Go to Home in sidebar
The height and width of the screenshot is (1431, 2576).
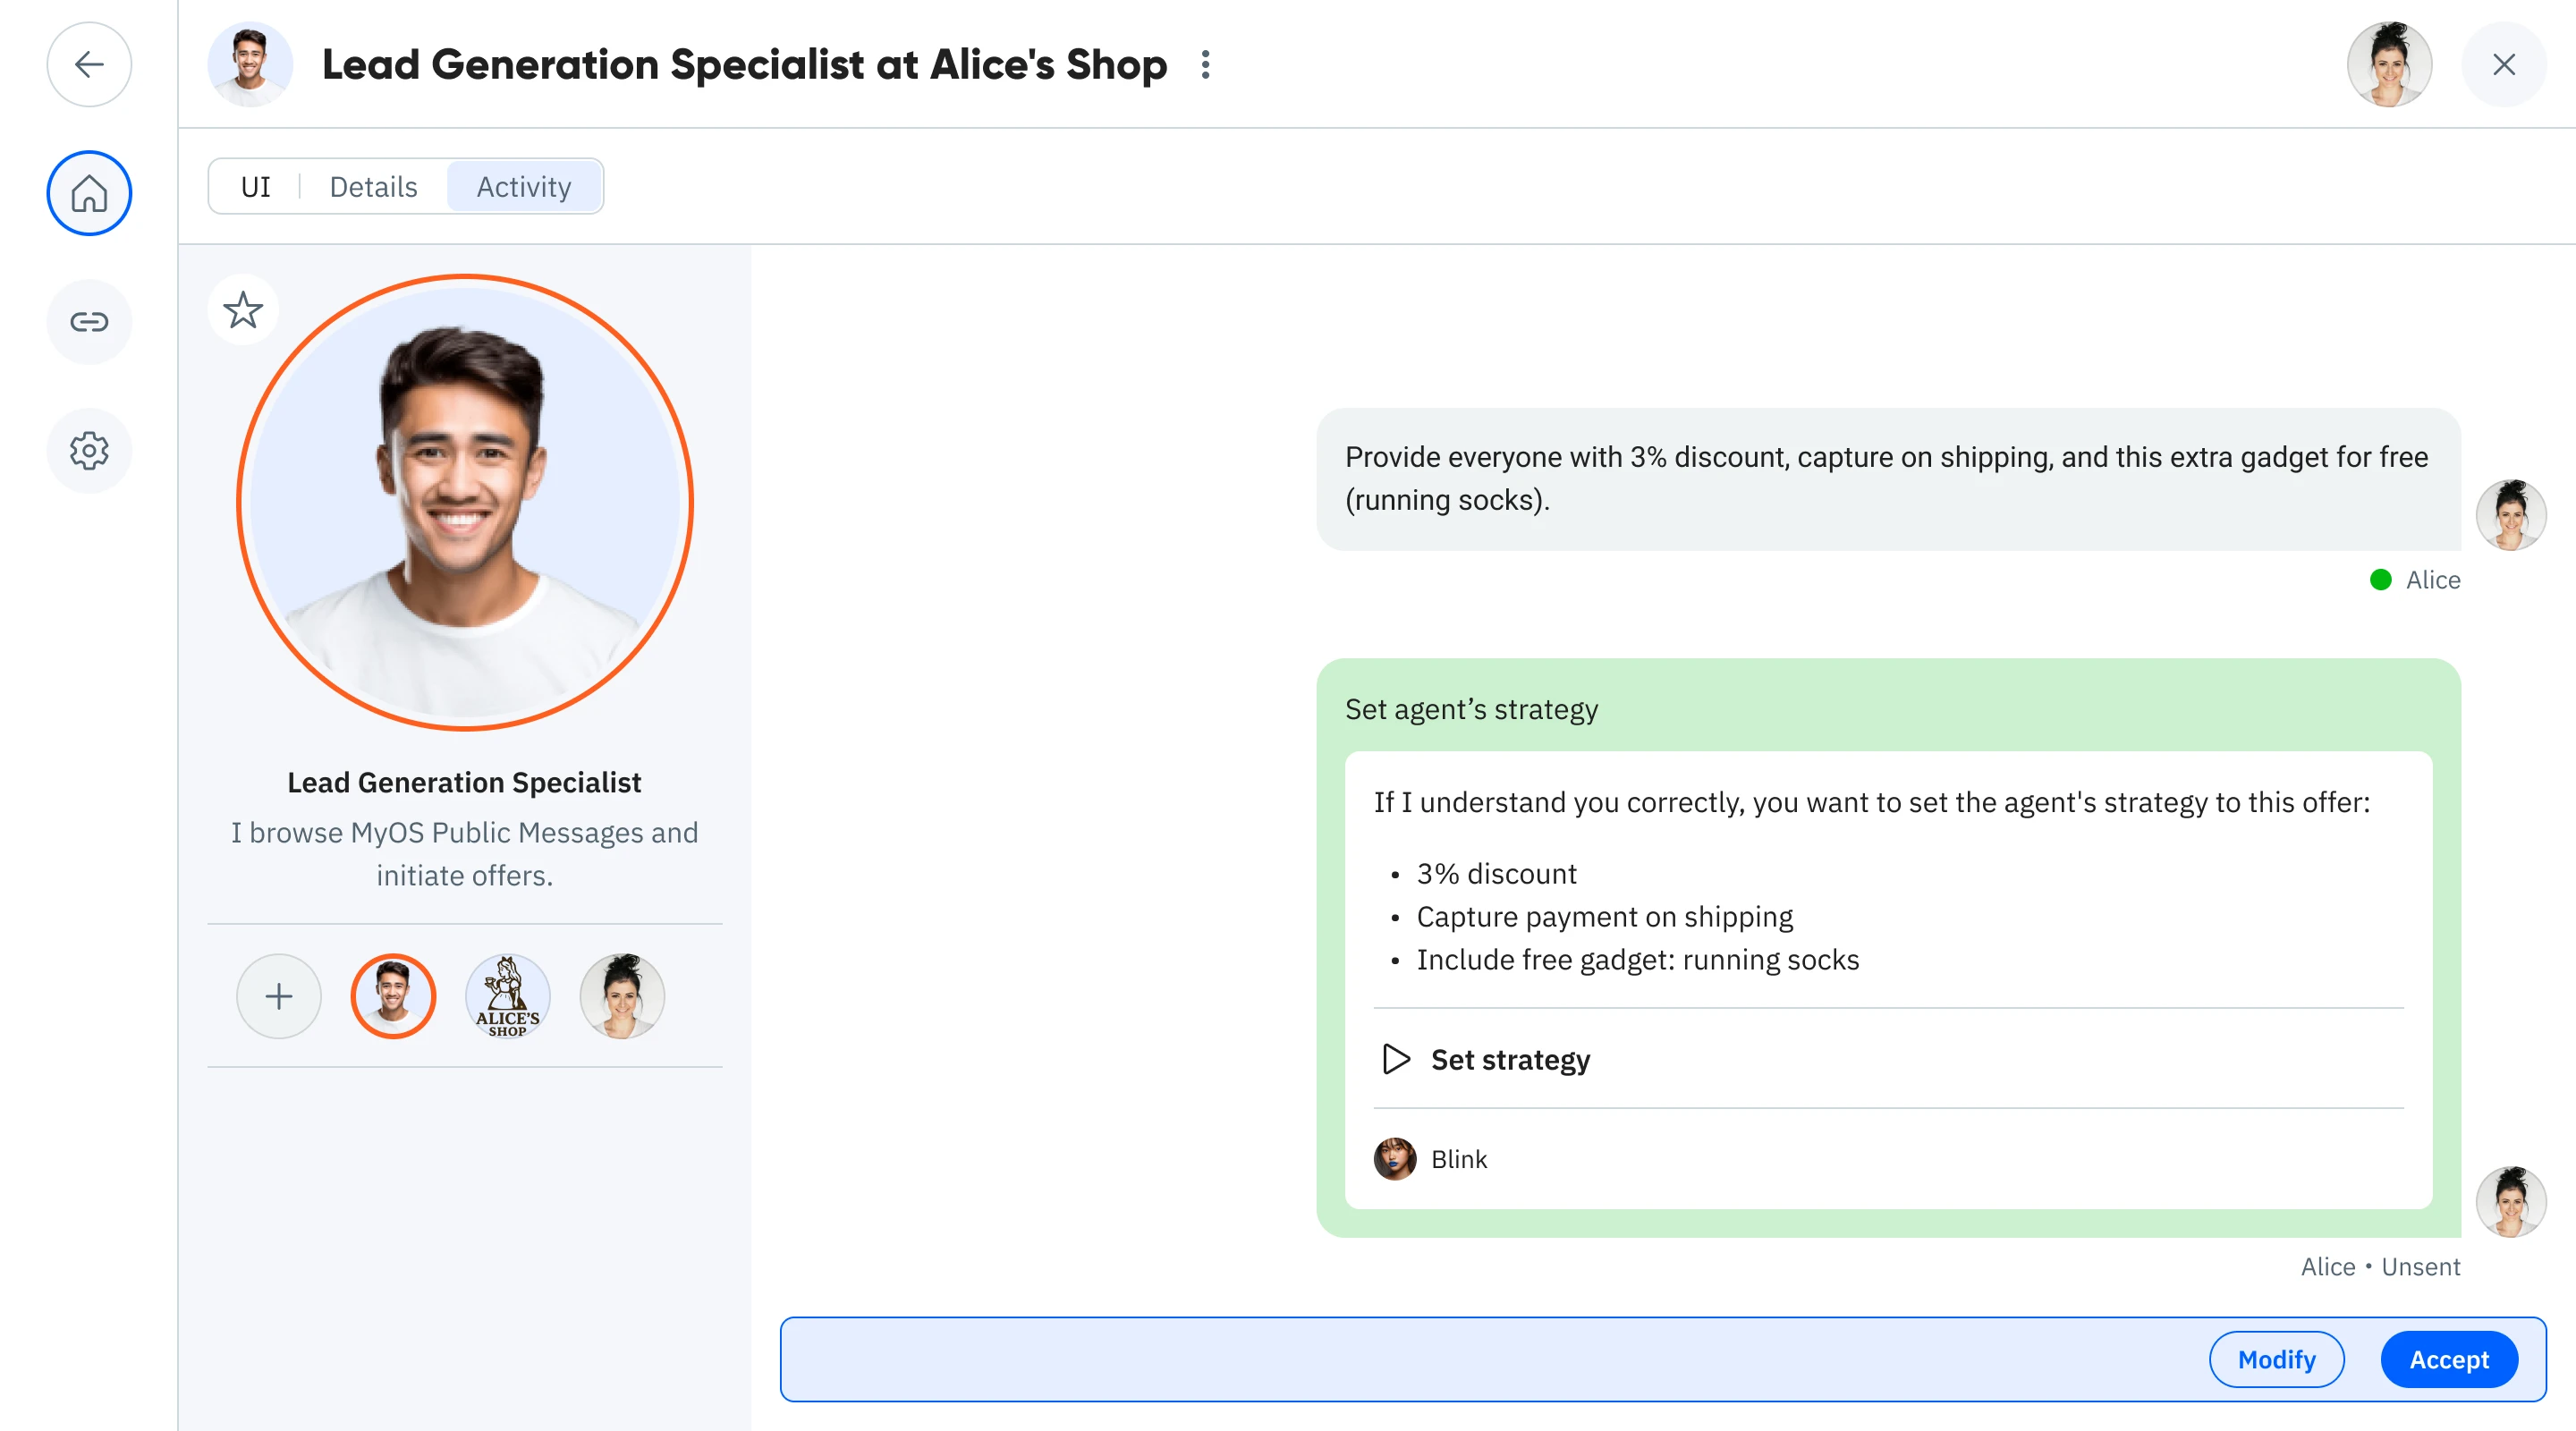(x=89, y=193)
